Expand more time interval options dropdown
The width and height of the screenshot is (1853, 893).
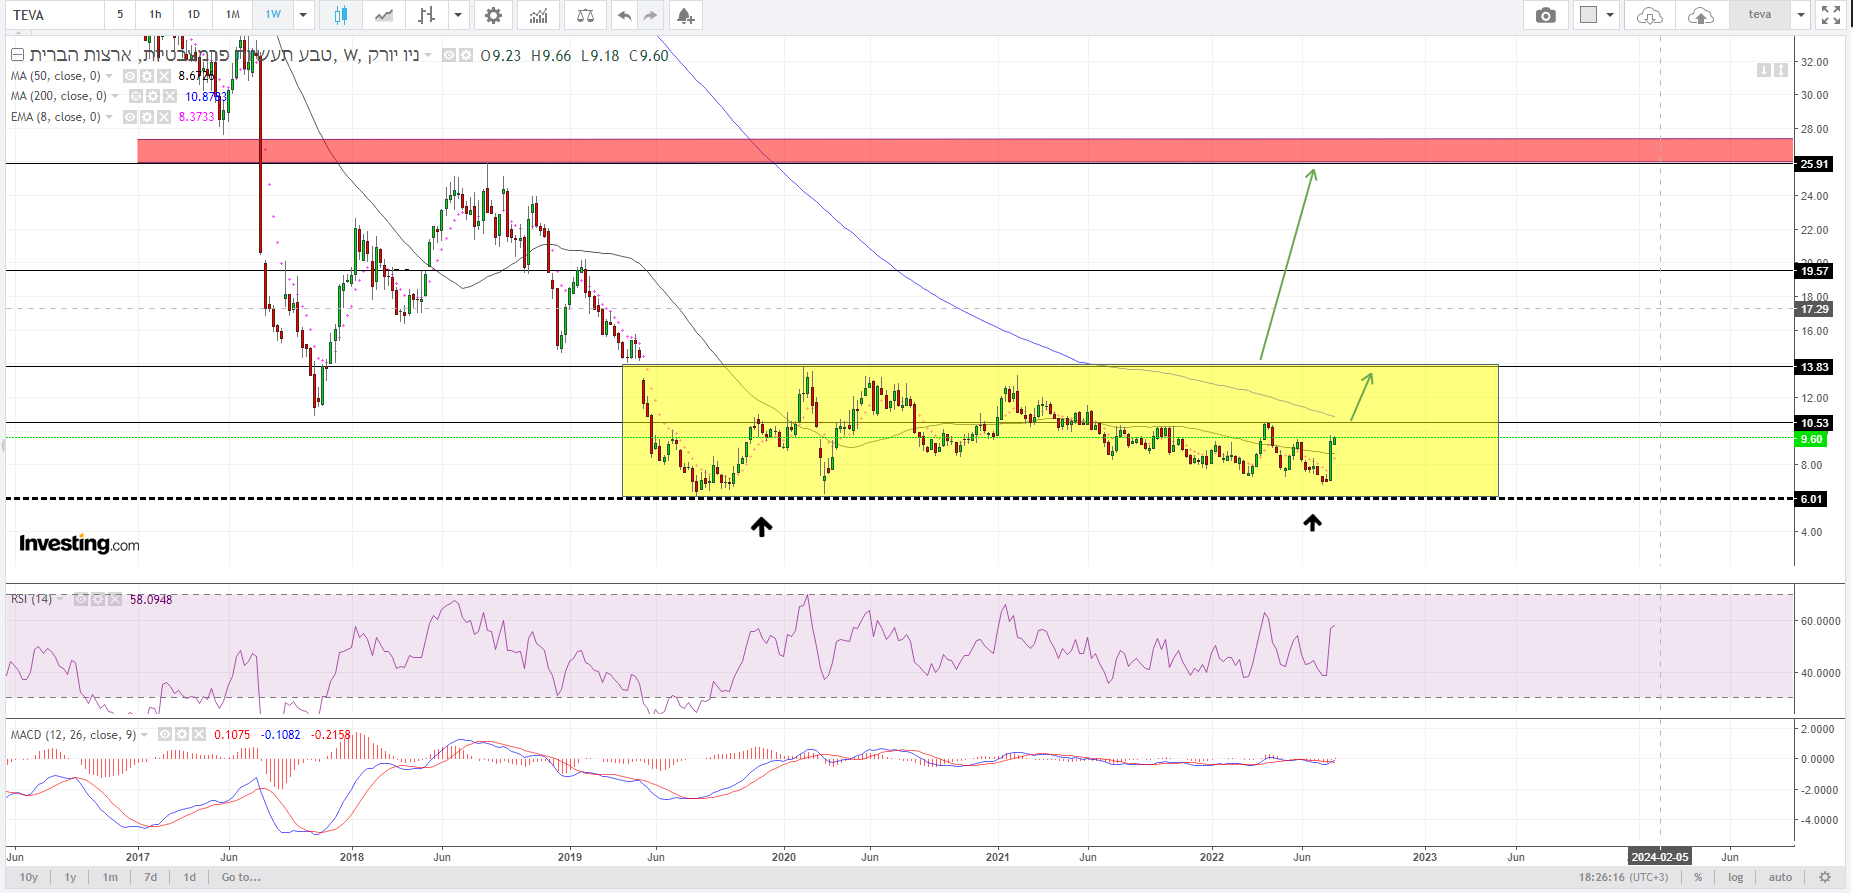[x=303, y=15]
